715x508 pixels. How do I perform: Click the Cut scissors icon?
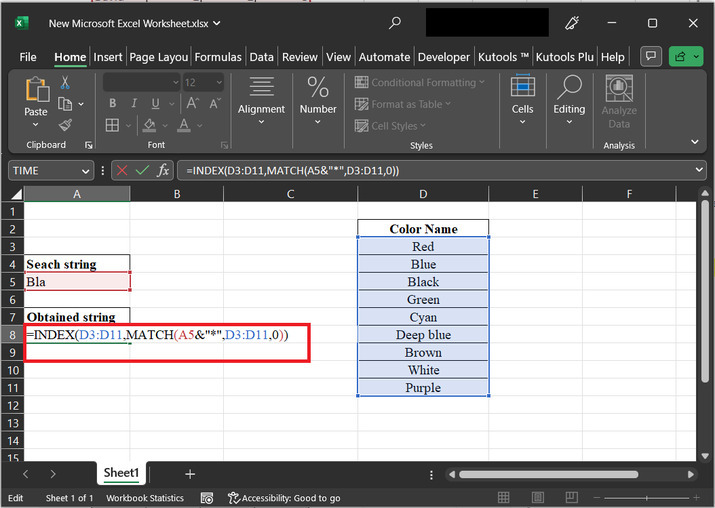pos(65,83)
